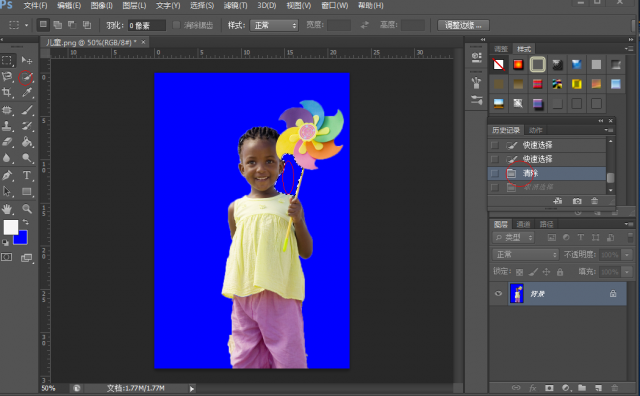640x396 pixels.
Task: Select the Eraser tool
Action: [7, 142]
